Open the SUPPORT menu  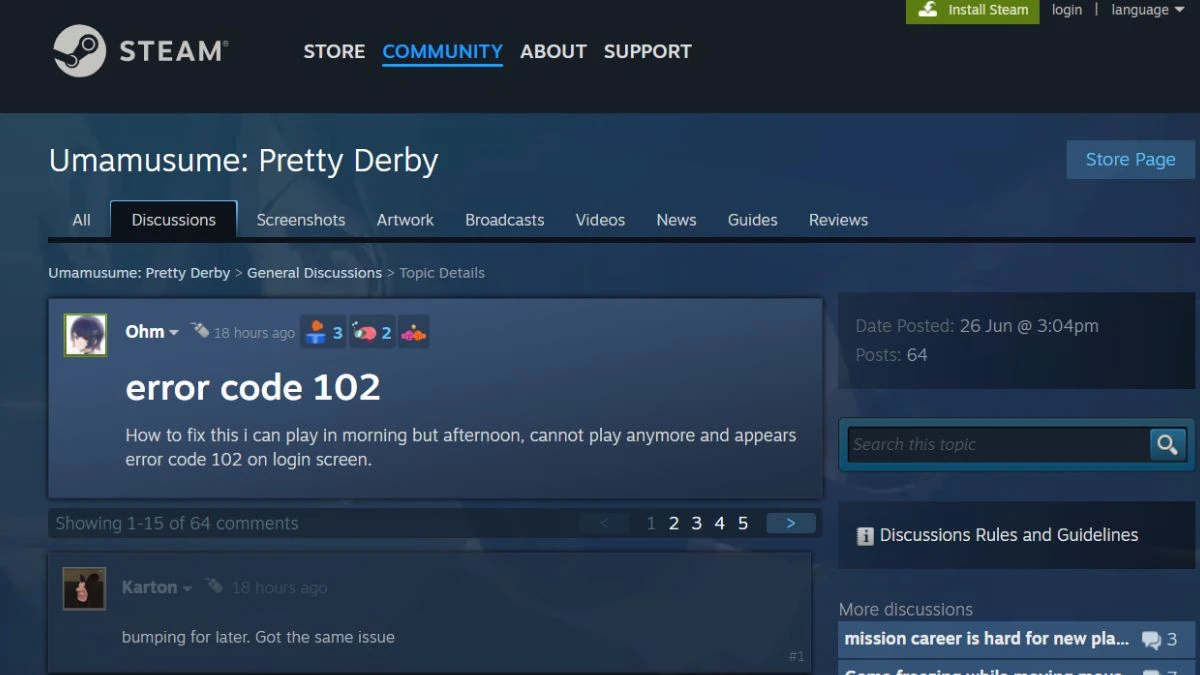coord(647,51)
